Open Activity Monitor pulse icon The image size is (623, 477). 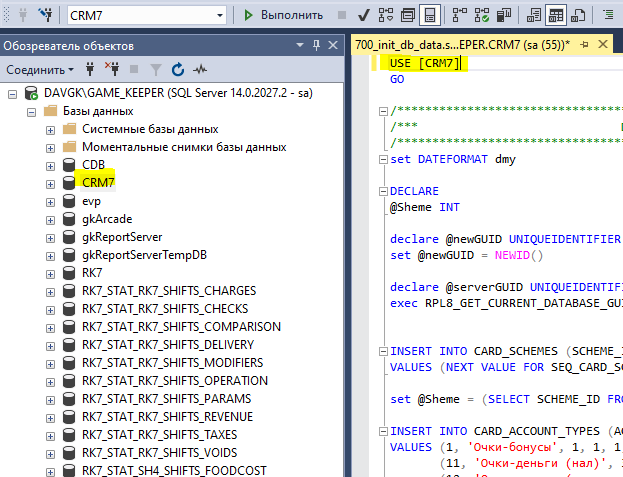(200, 70)
